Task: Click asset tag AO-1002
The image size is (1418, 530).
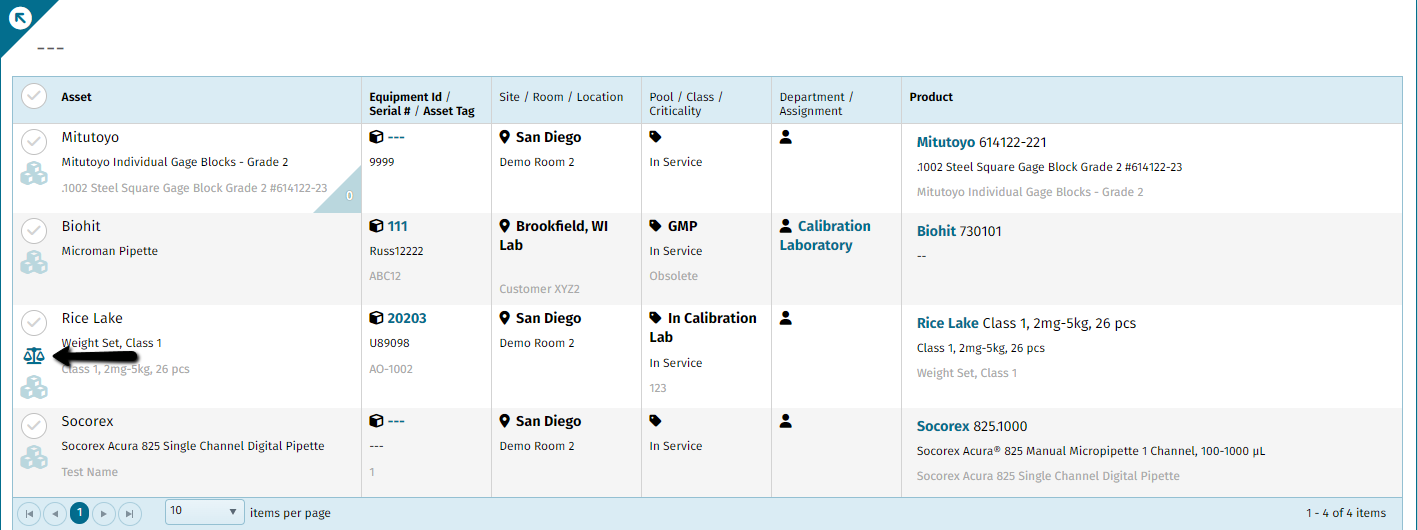Action: click(x=391, y=369)
